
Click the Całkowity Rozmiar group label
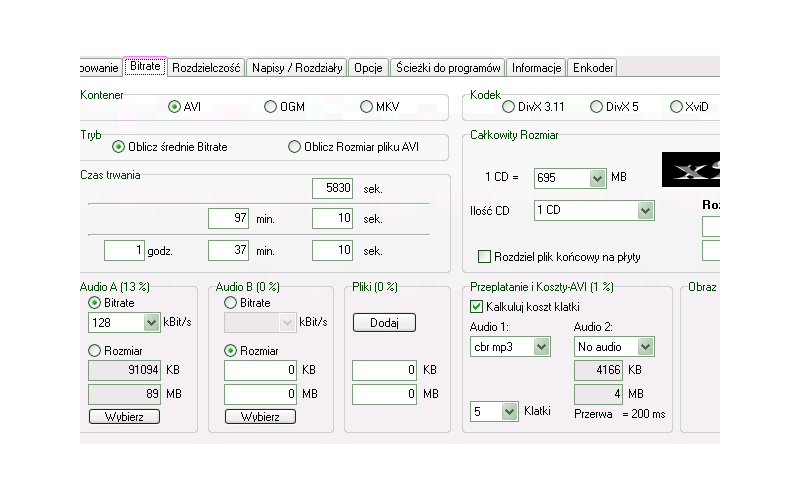coord(514,135)
